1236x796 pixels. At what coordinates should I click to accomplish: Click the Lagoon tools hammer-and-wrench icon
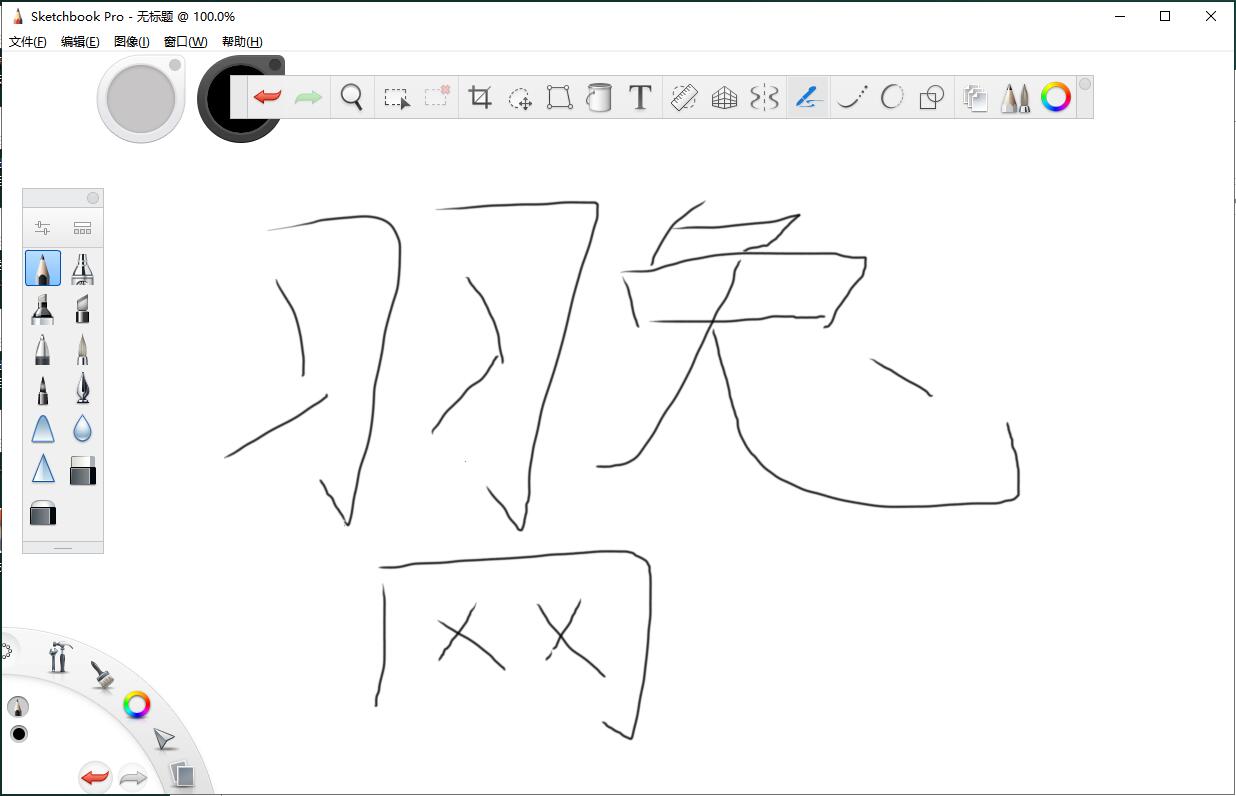coord(60,657)
